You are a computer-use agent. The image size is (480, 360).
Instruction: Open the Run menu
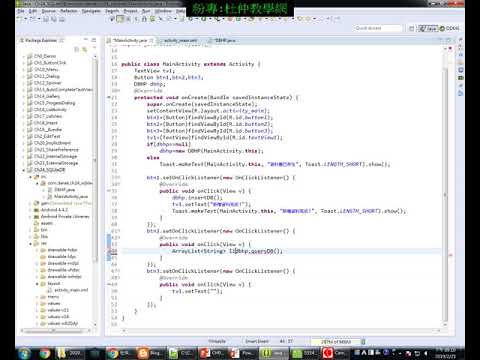pyautogui.click(x=146, y=11)
